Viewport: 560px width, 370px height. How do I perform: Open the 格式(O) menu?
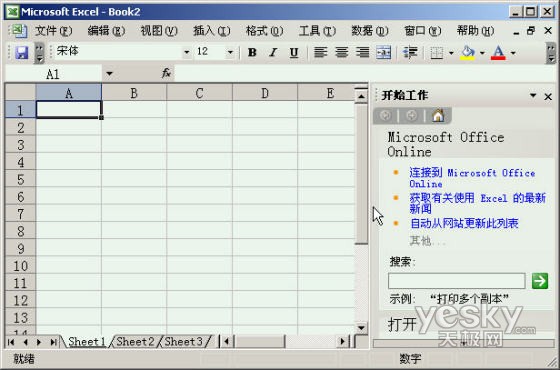point(264,31)
